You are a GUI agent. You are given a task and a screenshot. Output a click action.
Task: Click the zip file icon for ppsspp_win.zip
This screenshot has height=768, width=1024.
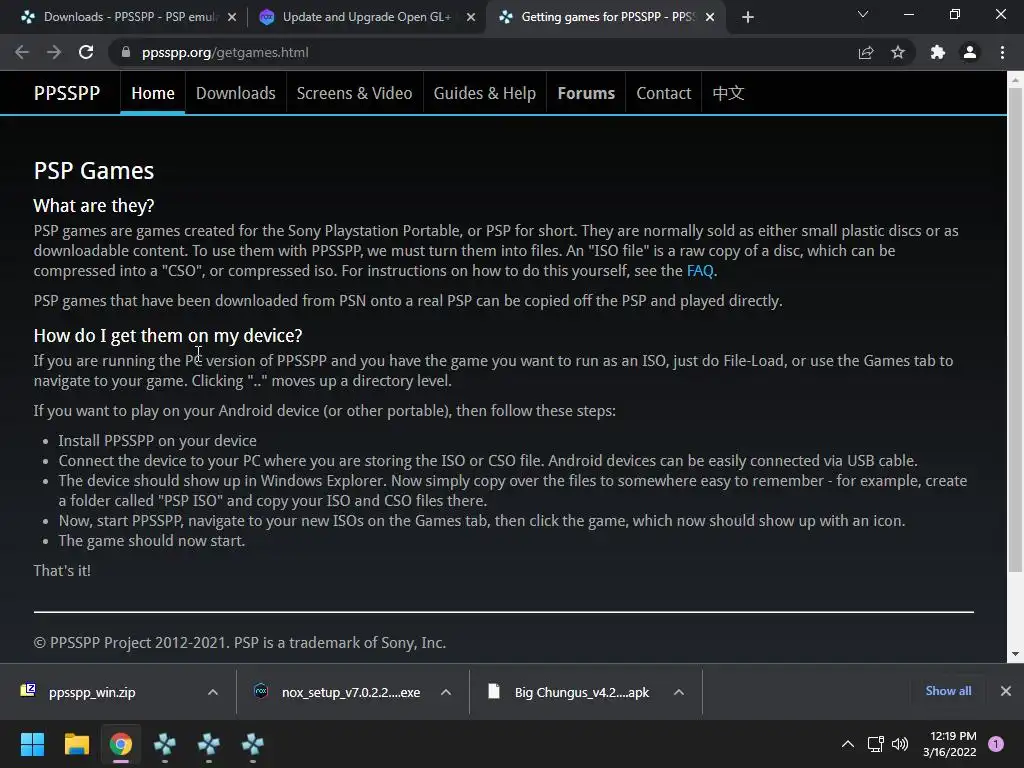(x=28, y=690)
